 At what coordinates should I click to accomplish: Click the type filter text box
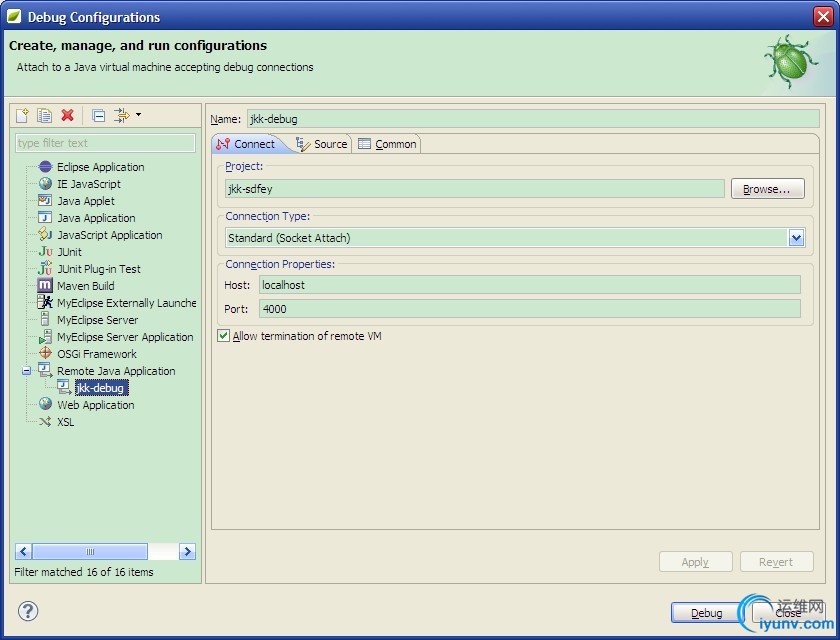click(x=106, y=143)
